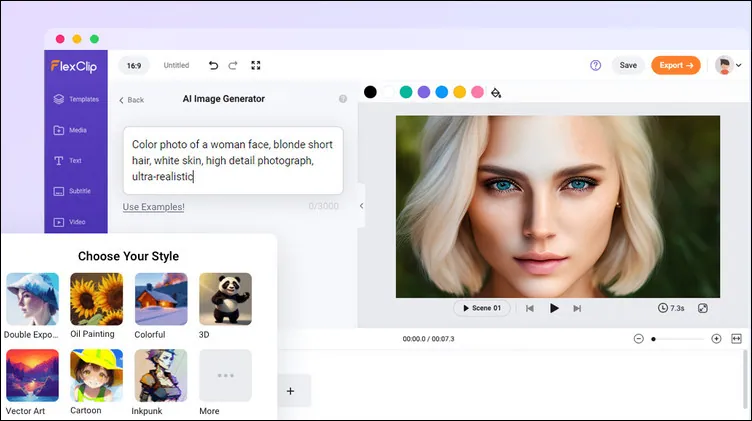Pick the blue color swatch
The width and height of the screenshot is (752, 421).
click(x=442, y=92)
